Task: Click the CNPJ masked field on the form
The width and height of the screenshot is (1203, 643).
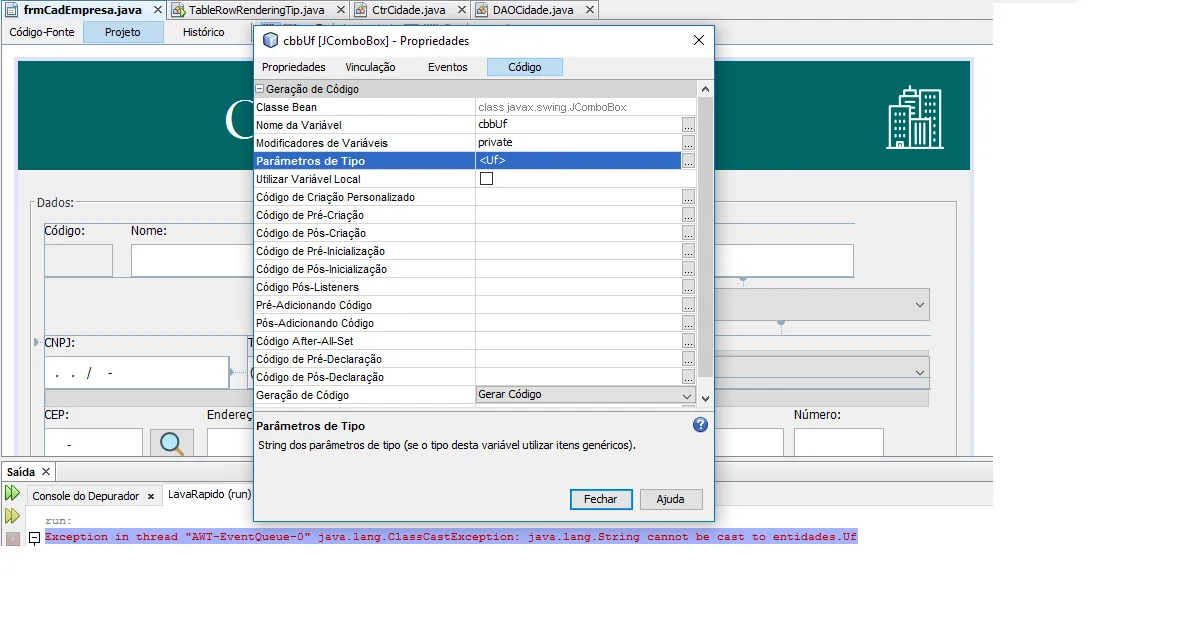Action: (x=137, y=372)
